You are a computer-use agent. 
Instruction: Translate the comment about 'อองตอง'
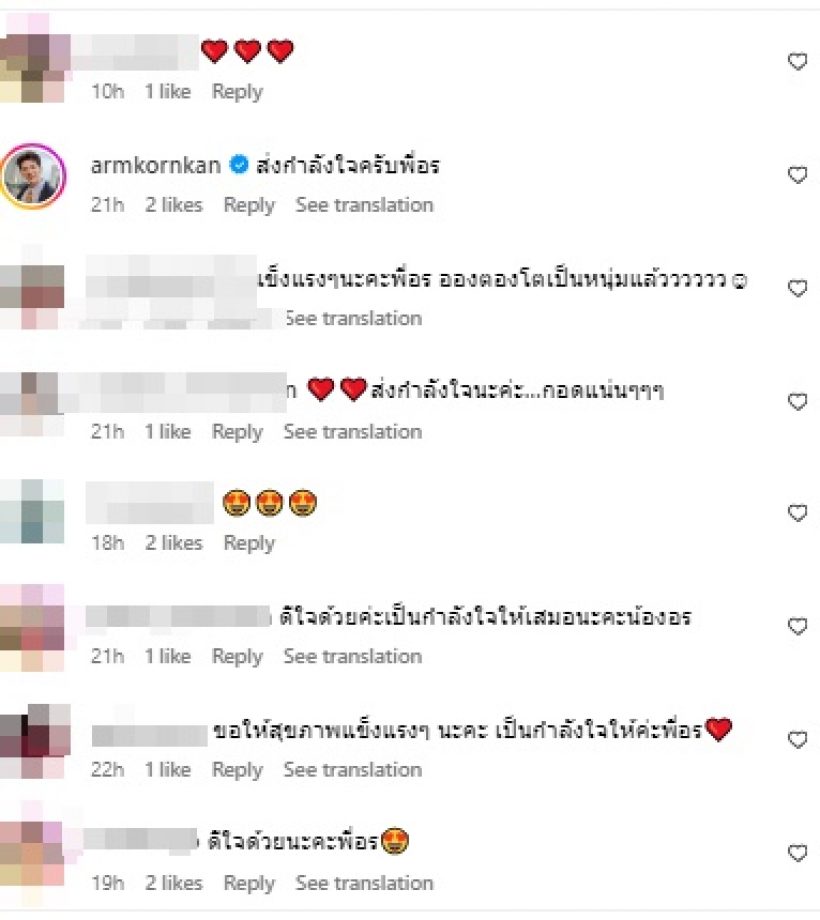pos(354,319)
